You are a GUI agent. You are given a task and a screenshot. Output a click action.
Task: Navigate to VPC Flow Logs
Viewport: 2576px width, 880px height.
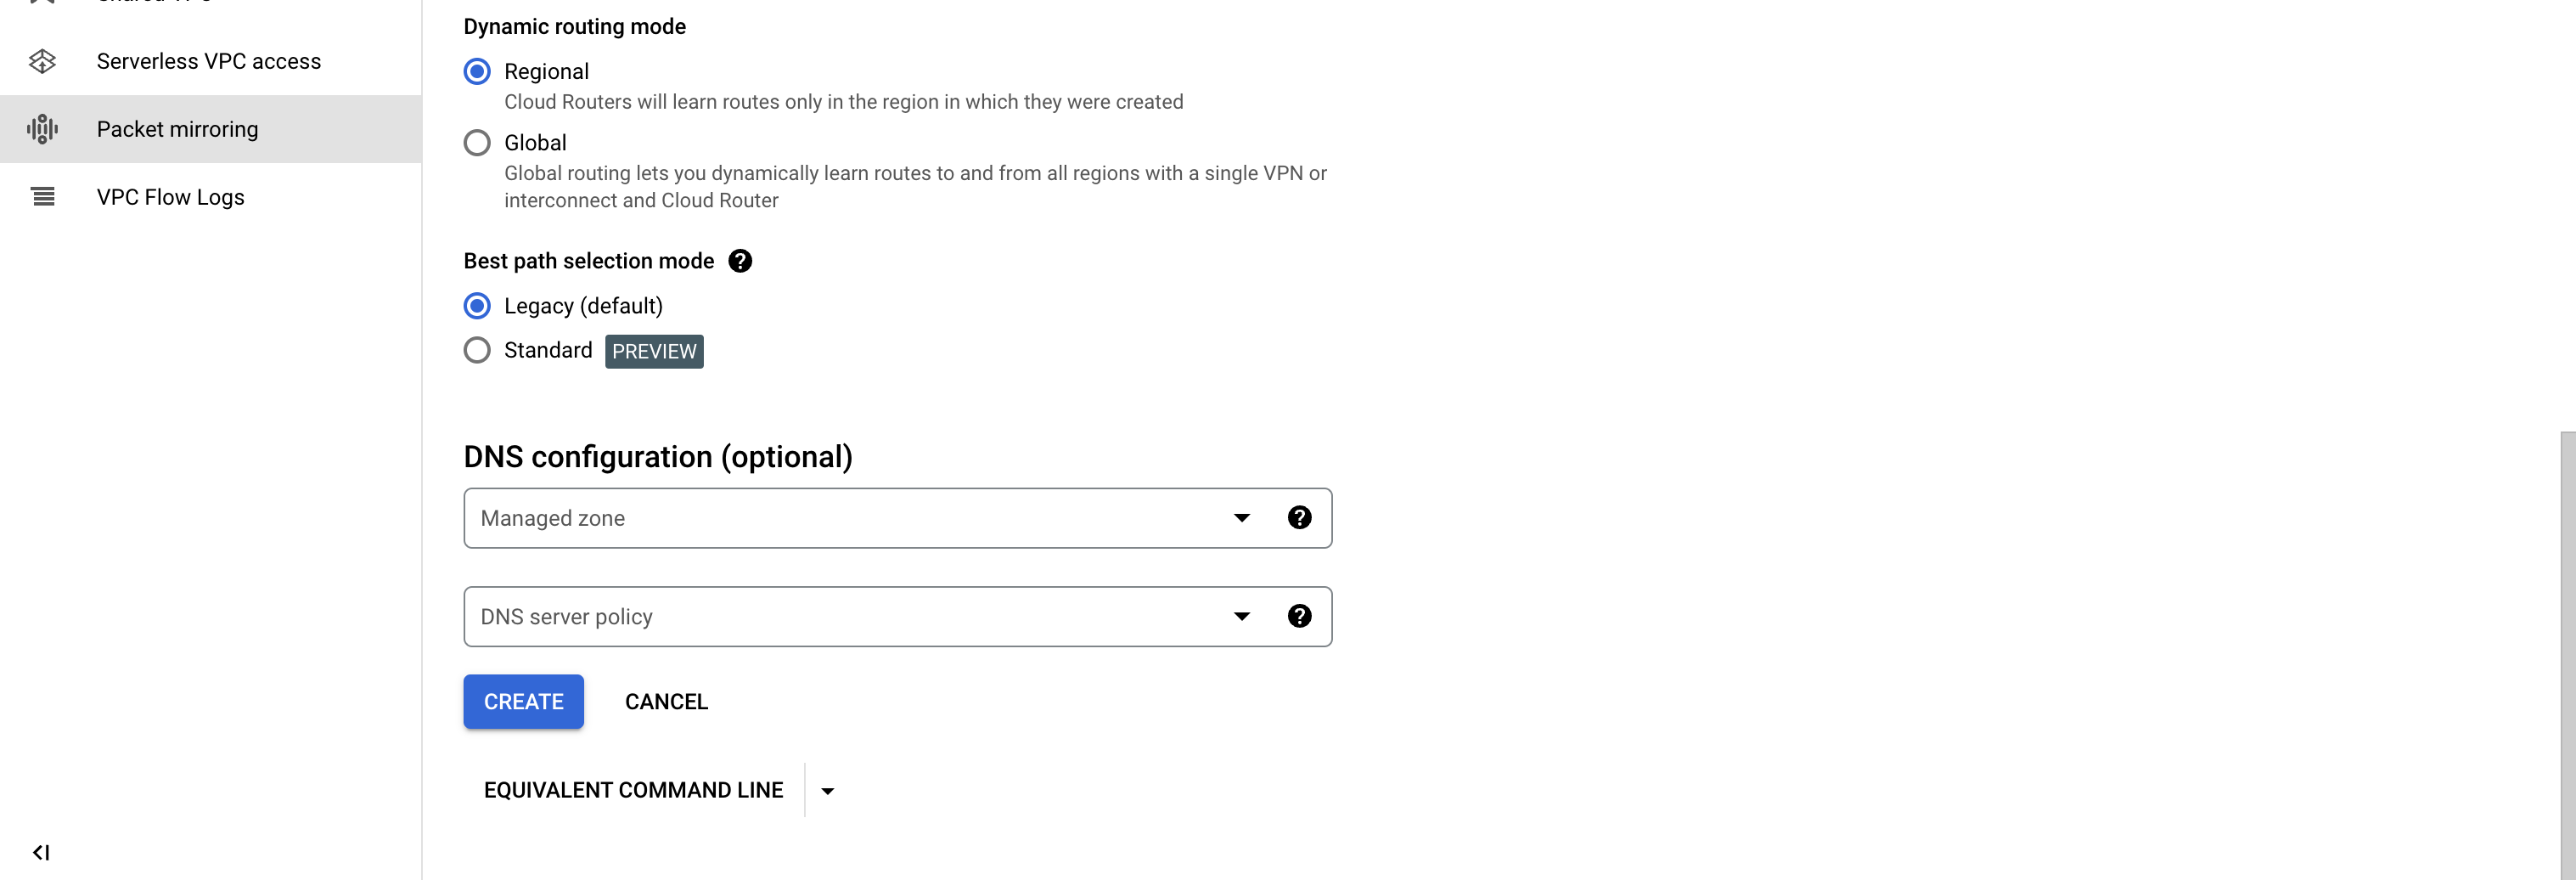170,196
